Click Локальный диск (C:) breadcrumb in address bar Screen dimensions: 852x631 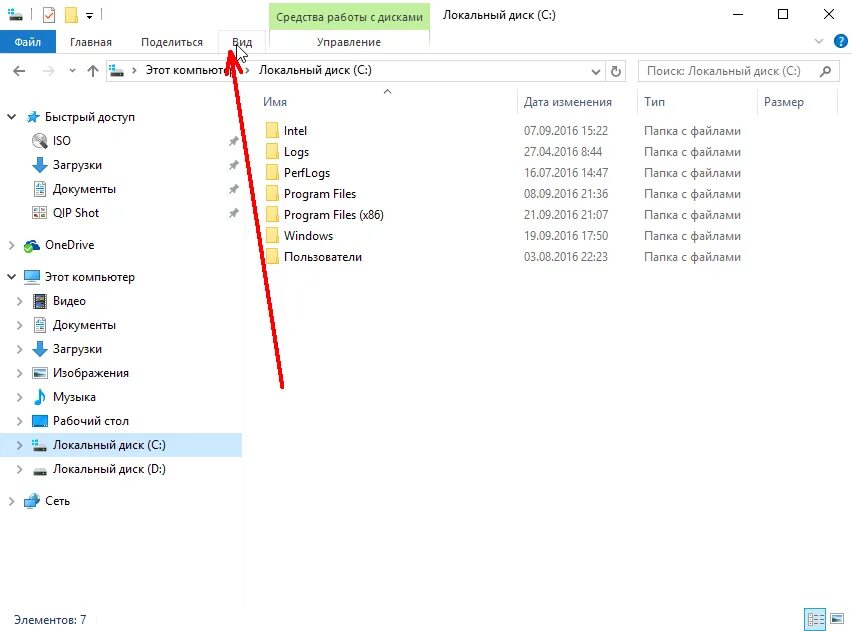[x=315, y=70]
